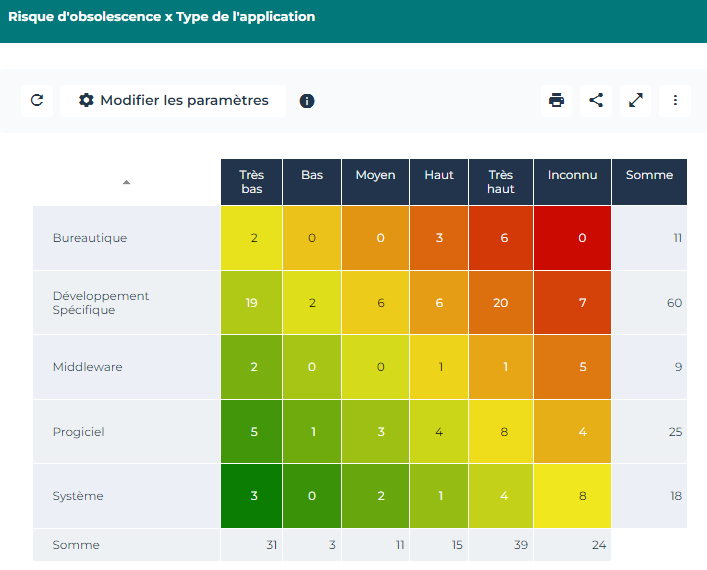Click Modifier les paramètres button
The image size is (707, 570).
173,100
